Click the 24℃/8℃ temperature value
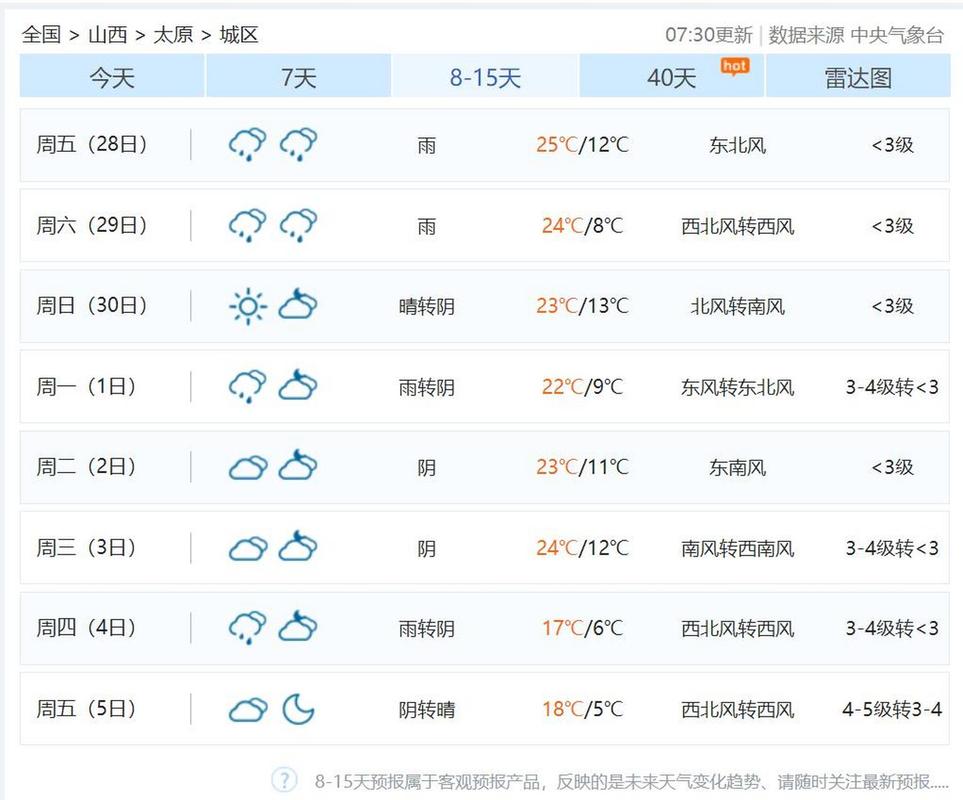The height and width of the screenshot is (800, 963). point(582,226)
